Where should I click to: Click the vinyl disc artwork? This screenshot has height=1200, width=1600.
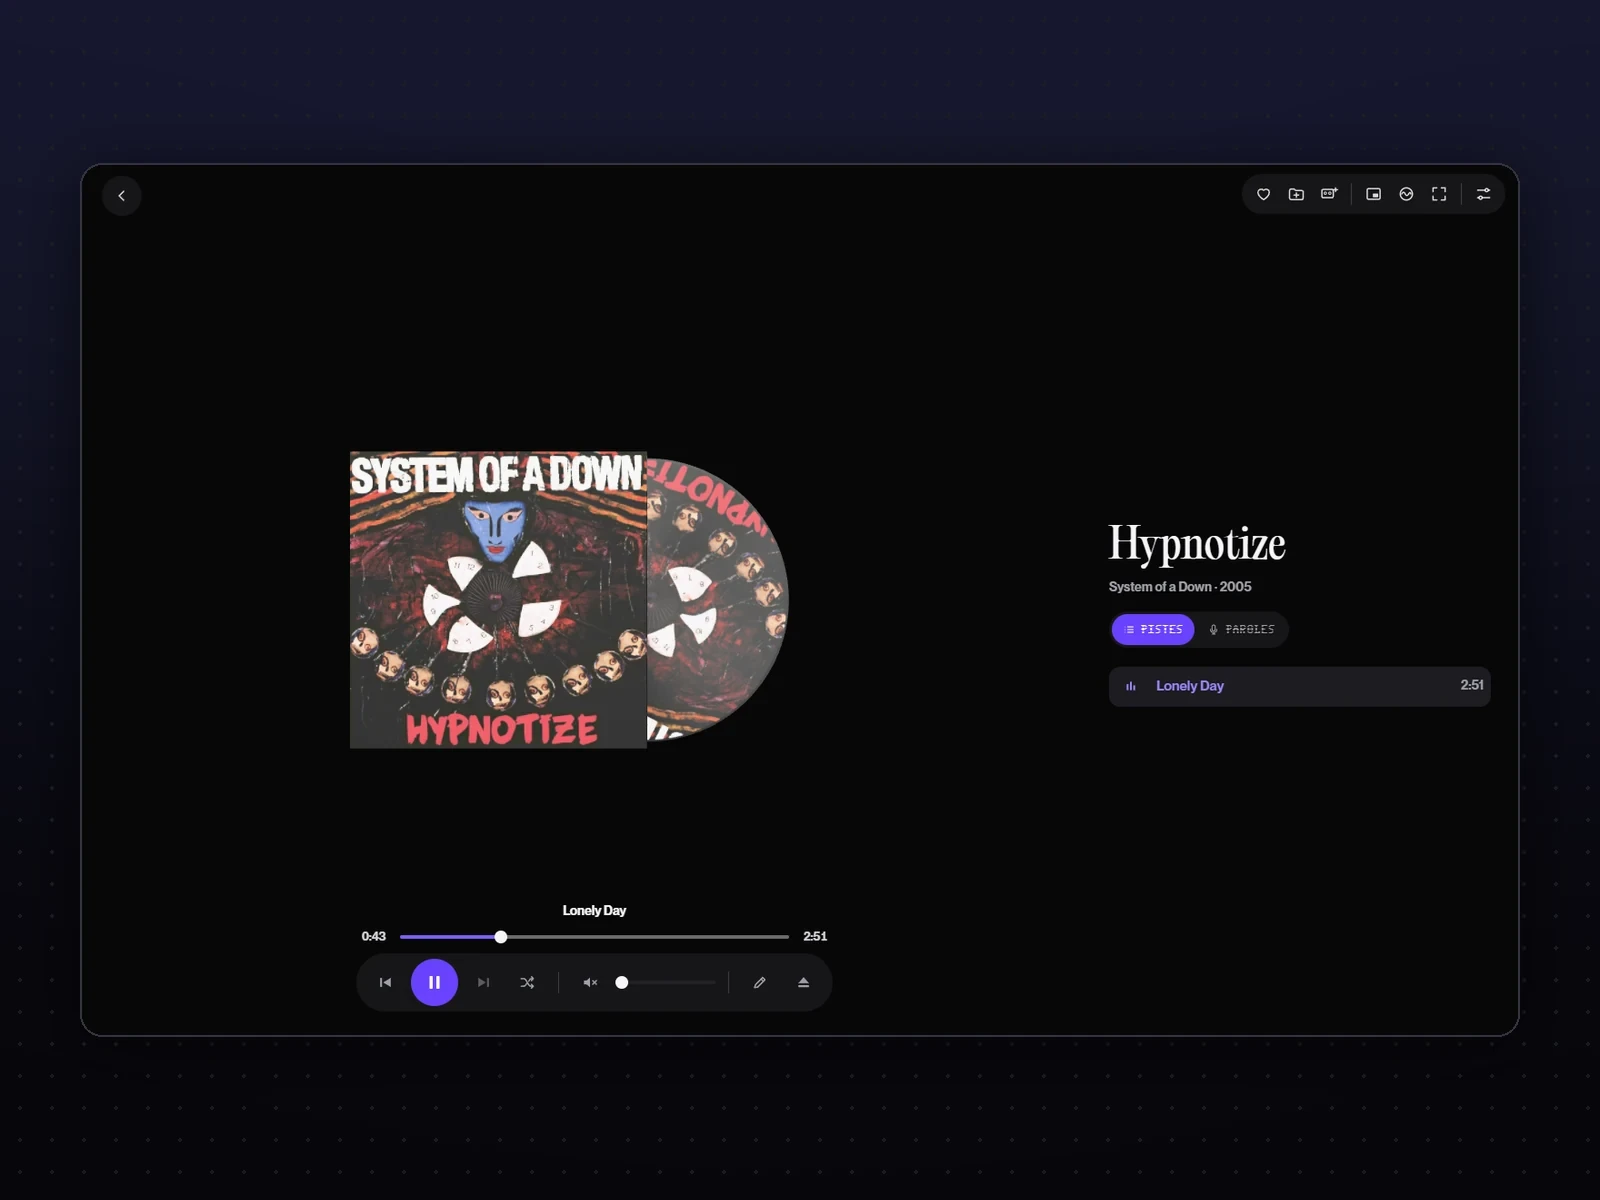click(717, 600)
